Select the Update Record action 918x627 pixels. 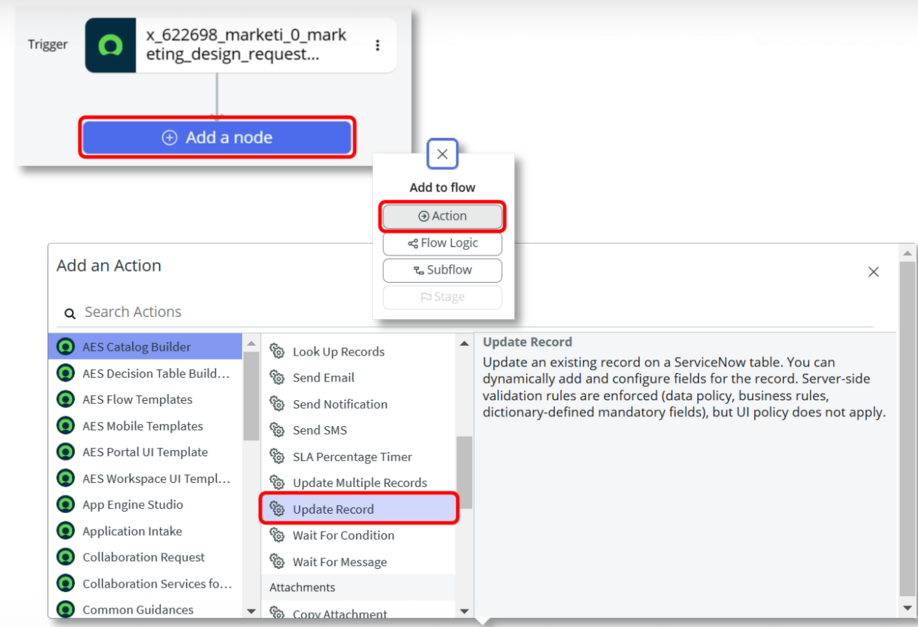point(358,509)
